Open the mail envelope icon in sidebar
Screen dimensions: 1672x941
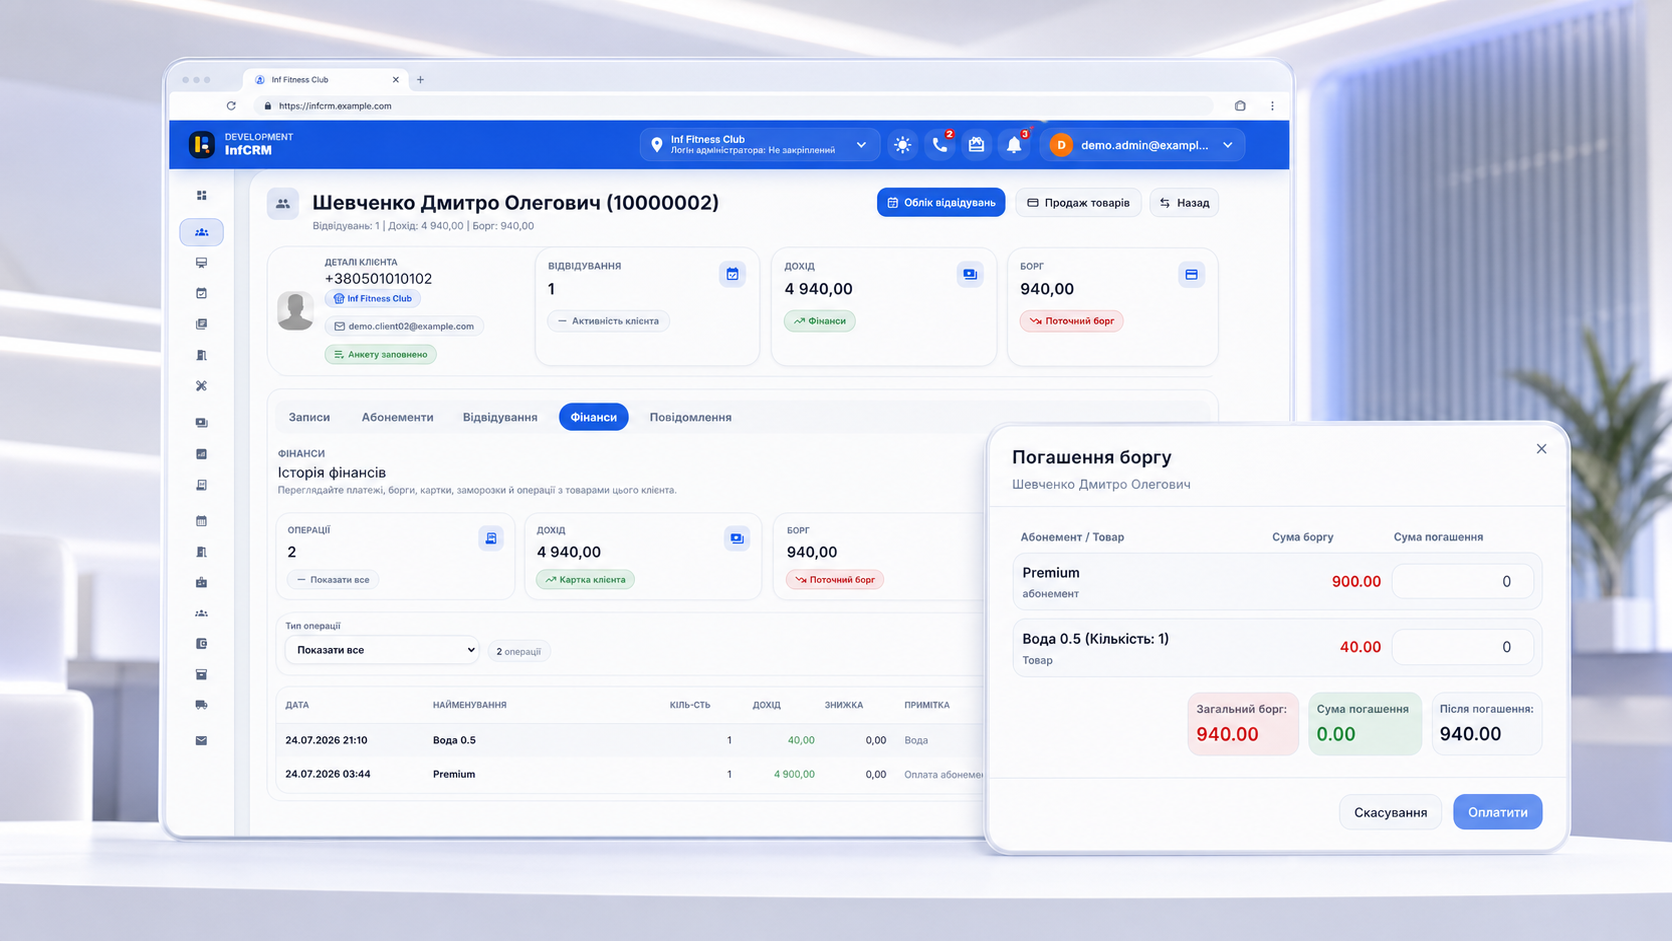(x=201, y=741)
